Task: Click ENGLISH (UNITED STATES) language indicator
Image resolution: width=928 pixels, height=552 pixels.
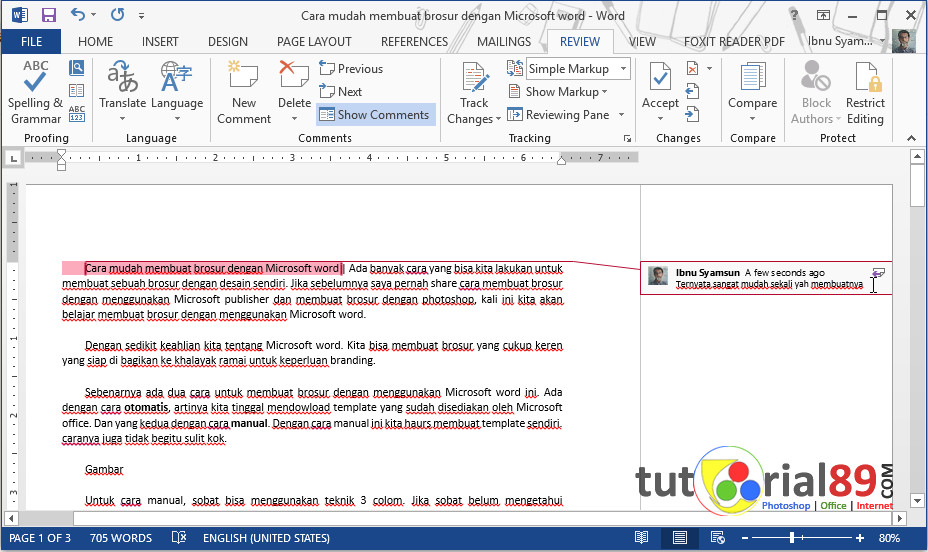Action: 266,538
